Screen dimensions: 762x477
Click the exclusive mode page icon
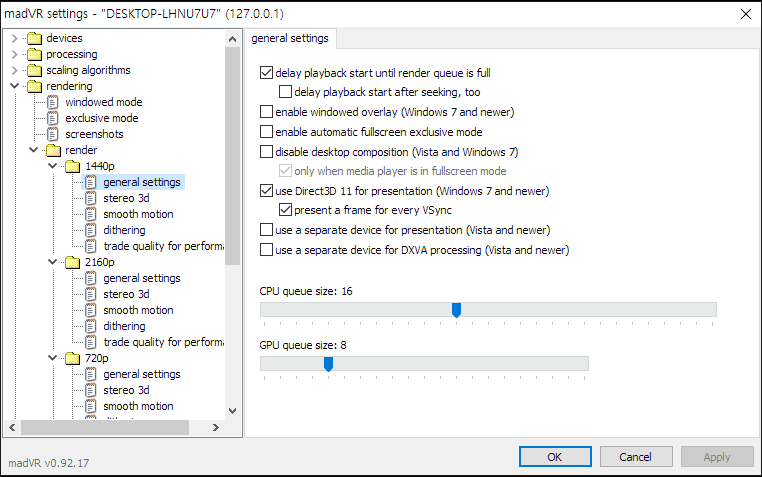coord(54,118)
